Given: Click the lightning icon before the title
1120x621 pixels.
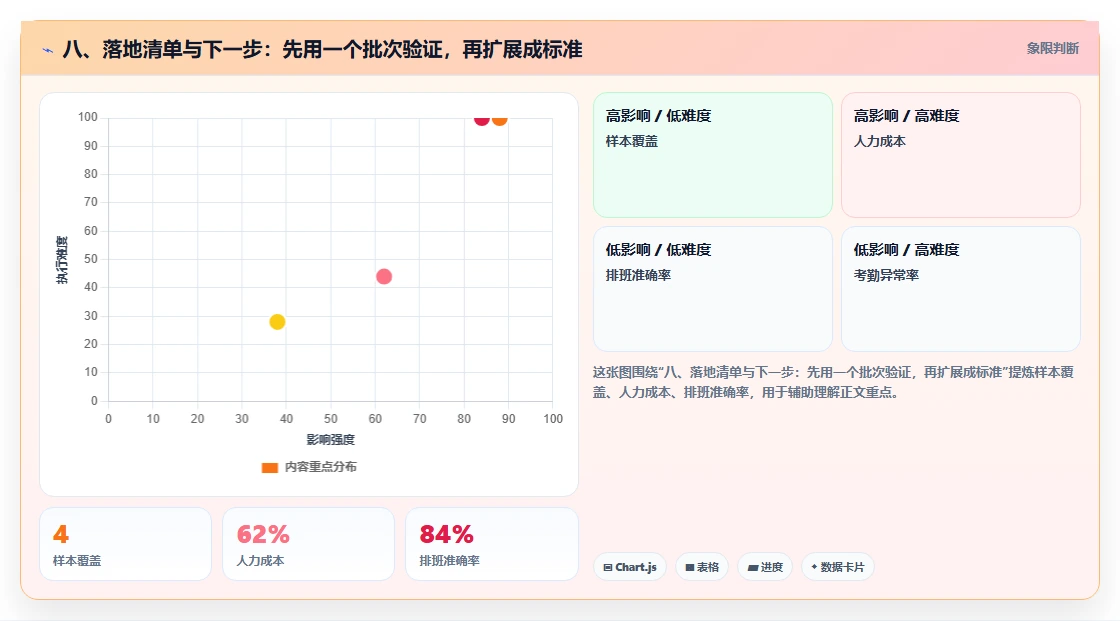Looking at the screenshot, I should 48,50.
